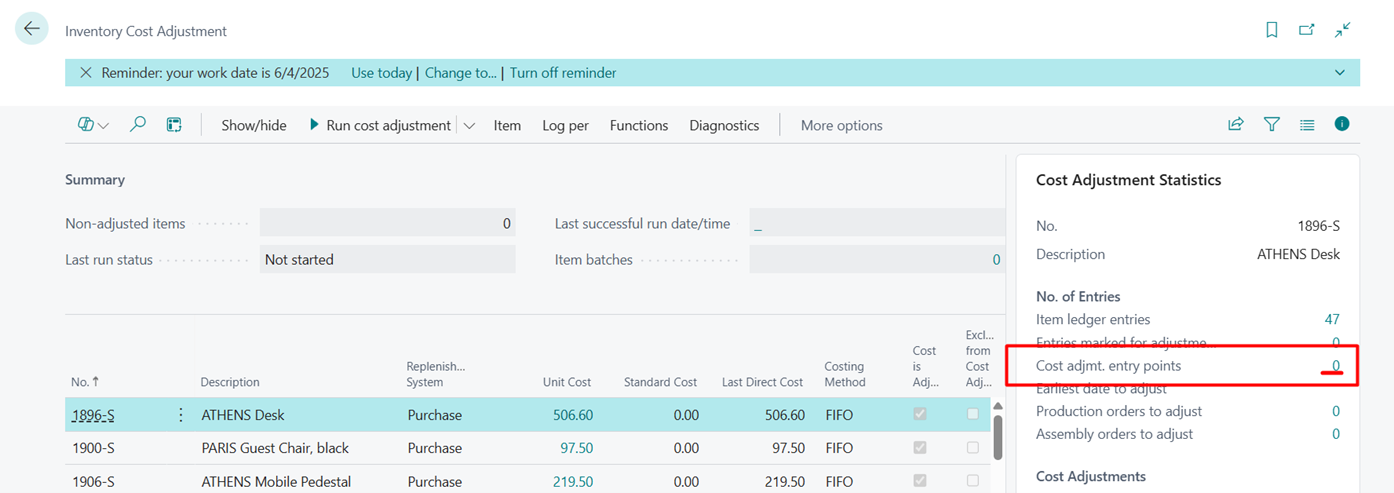Image resolution: width=1394 pixels, height=493 pixels.
Task: Open Item ledger entries count 47
Action: [1332, 319]
